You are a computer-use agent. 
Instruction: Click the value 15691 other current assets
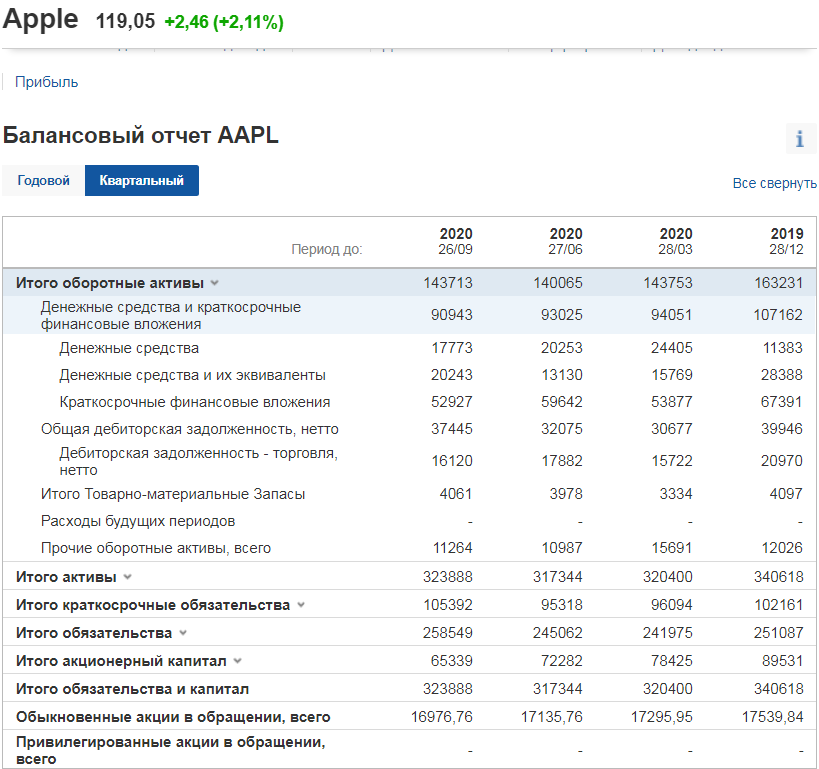[x=672, y=548]
